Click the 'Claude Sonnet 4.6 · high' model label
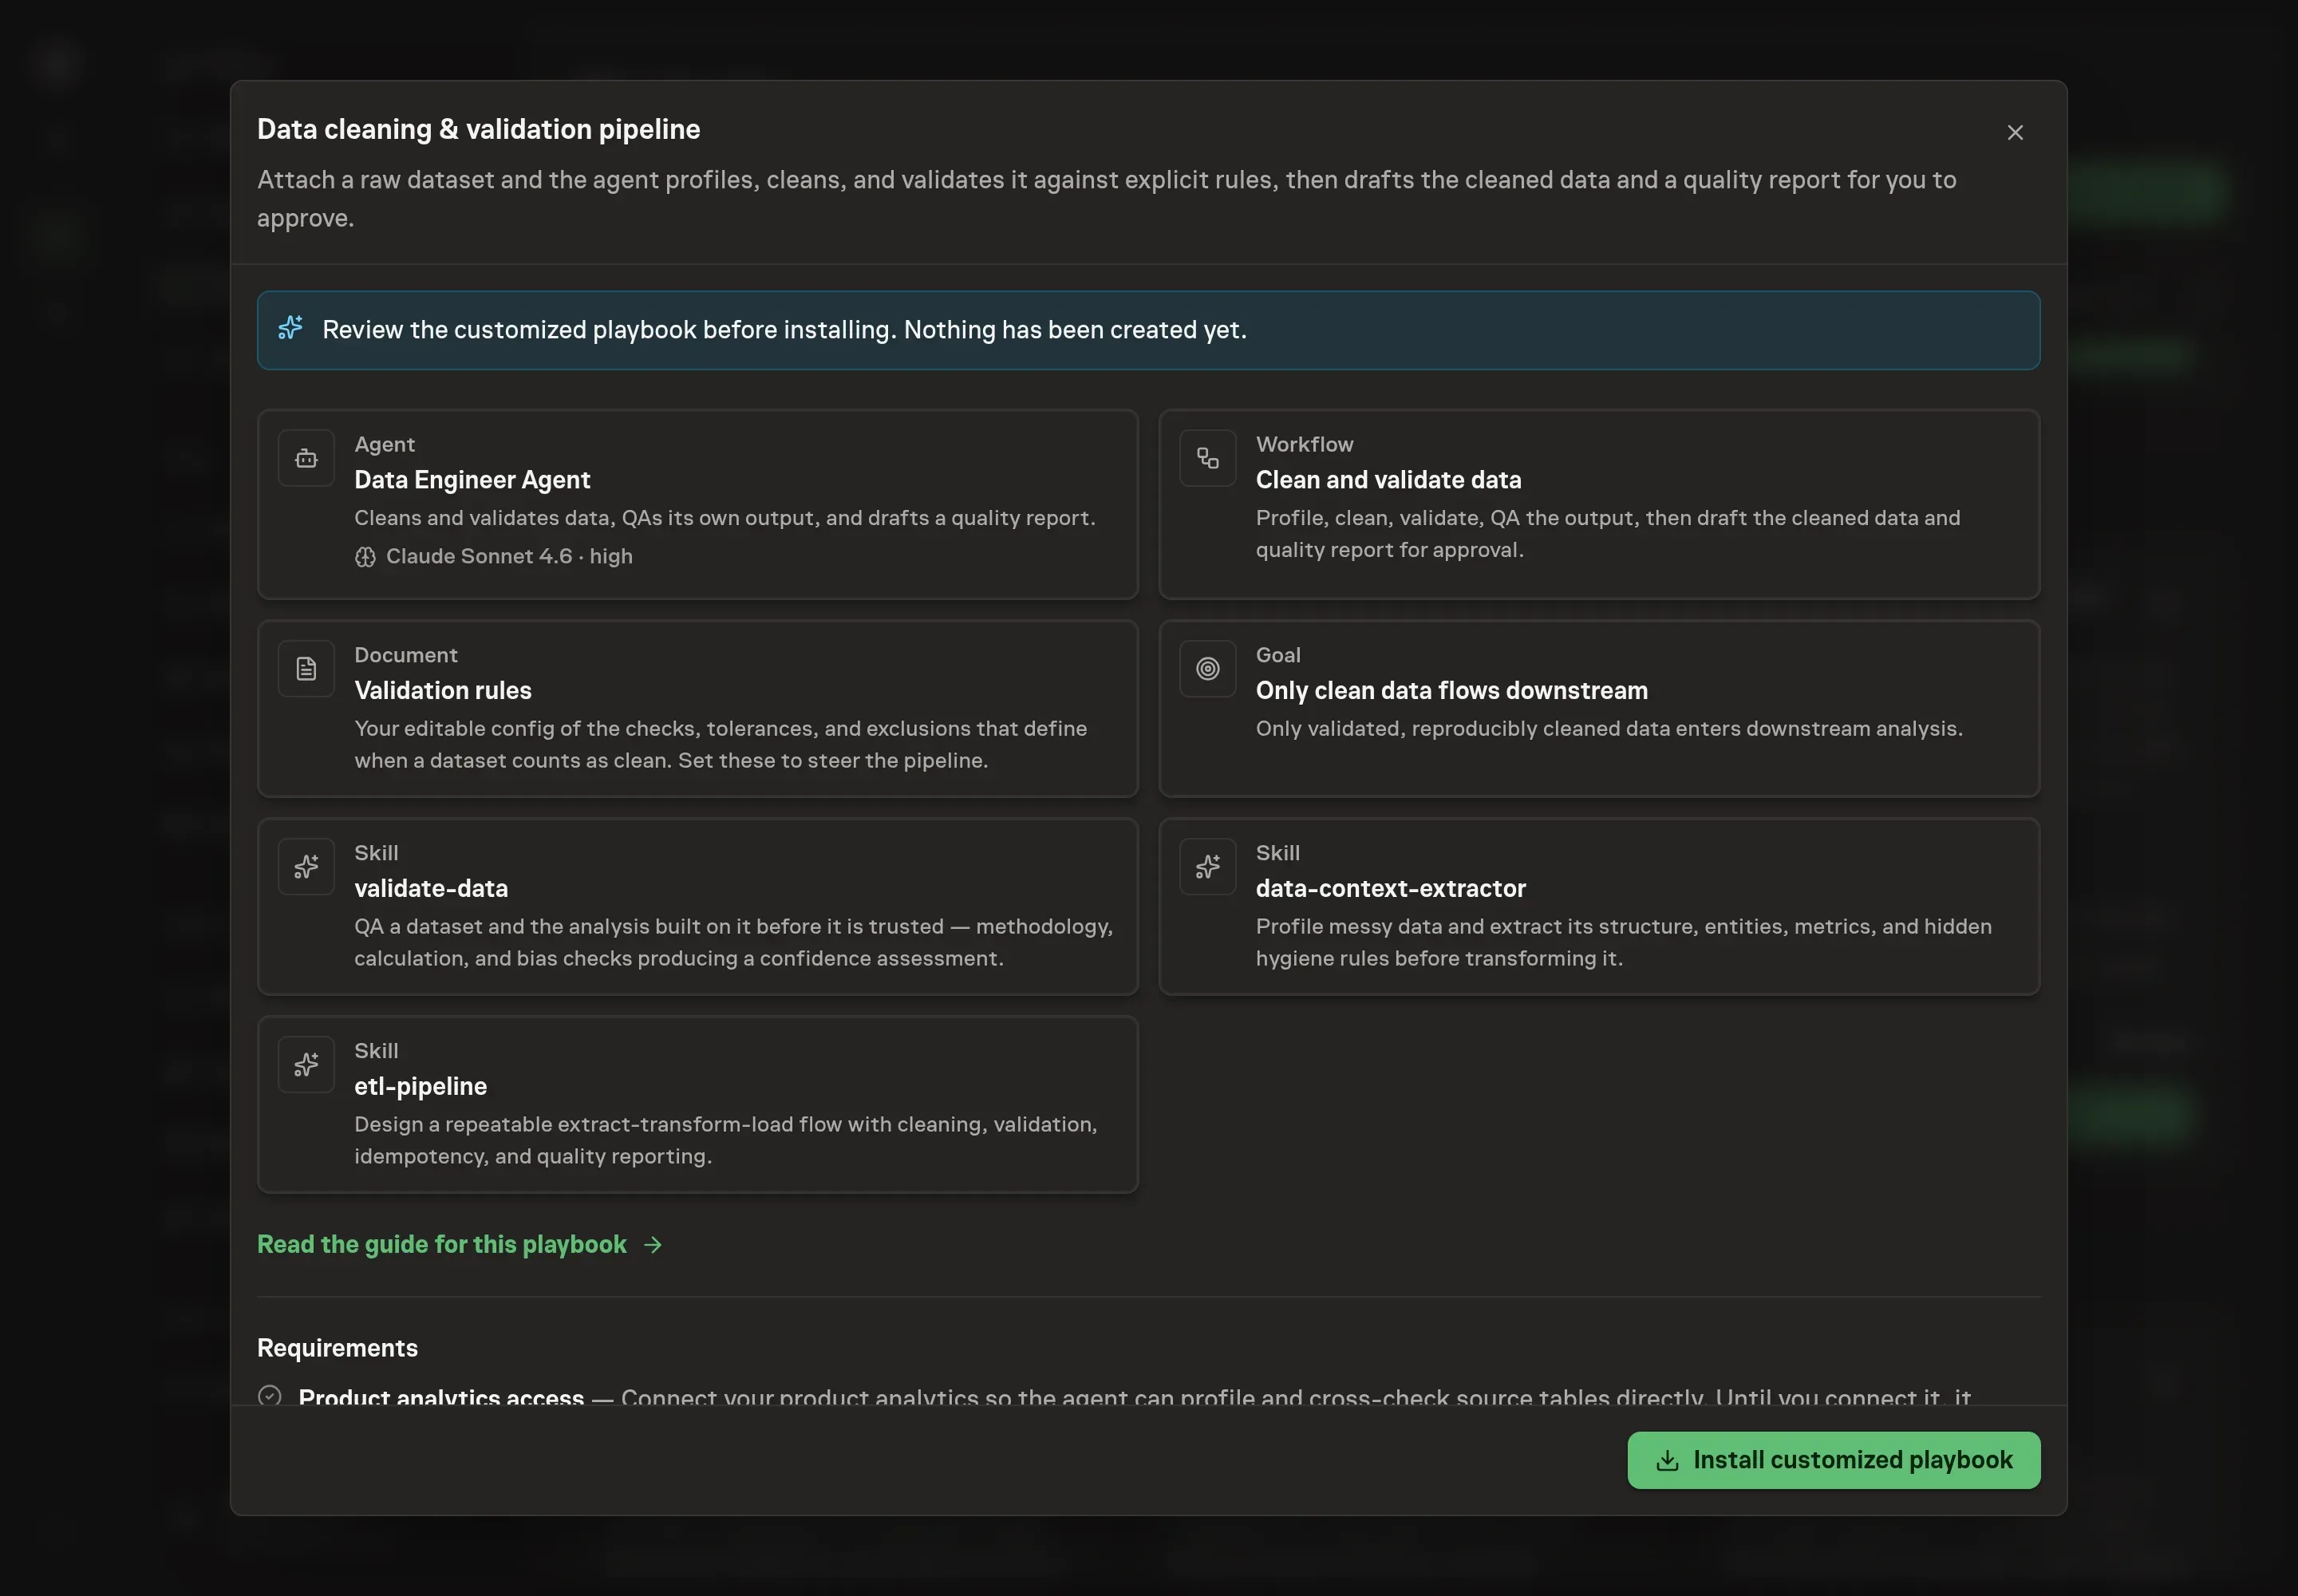 point(509,557)
